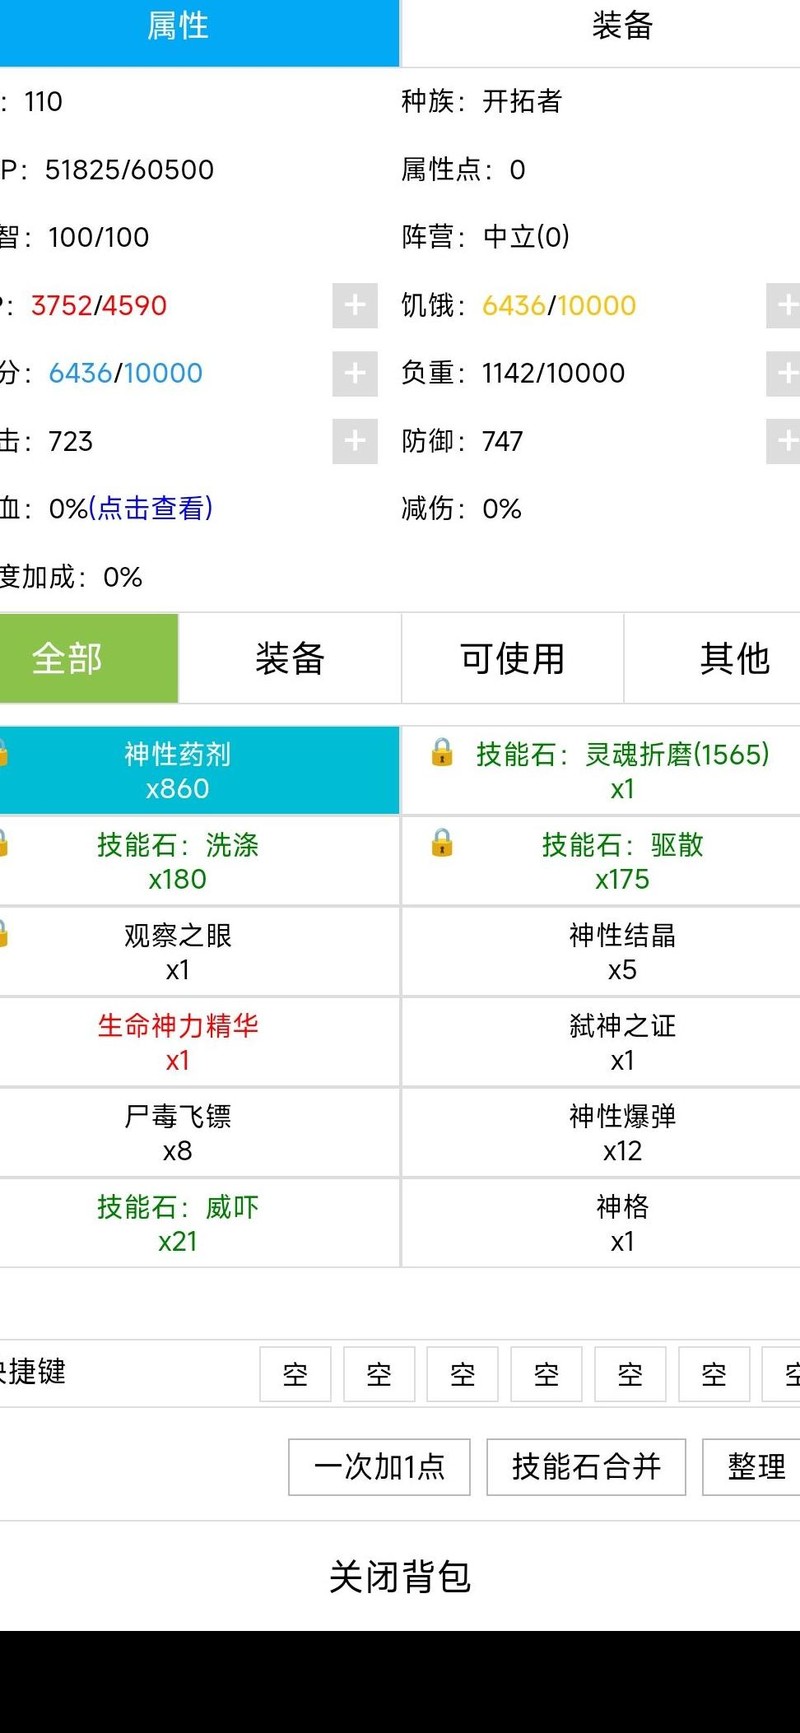Viewport: 800px width, 1733px height.
Task: Click lock icon beside 技能石: 驱散
Action: click(441, 843)
